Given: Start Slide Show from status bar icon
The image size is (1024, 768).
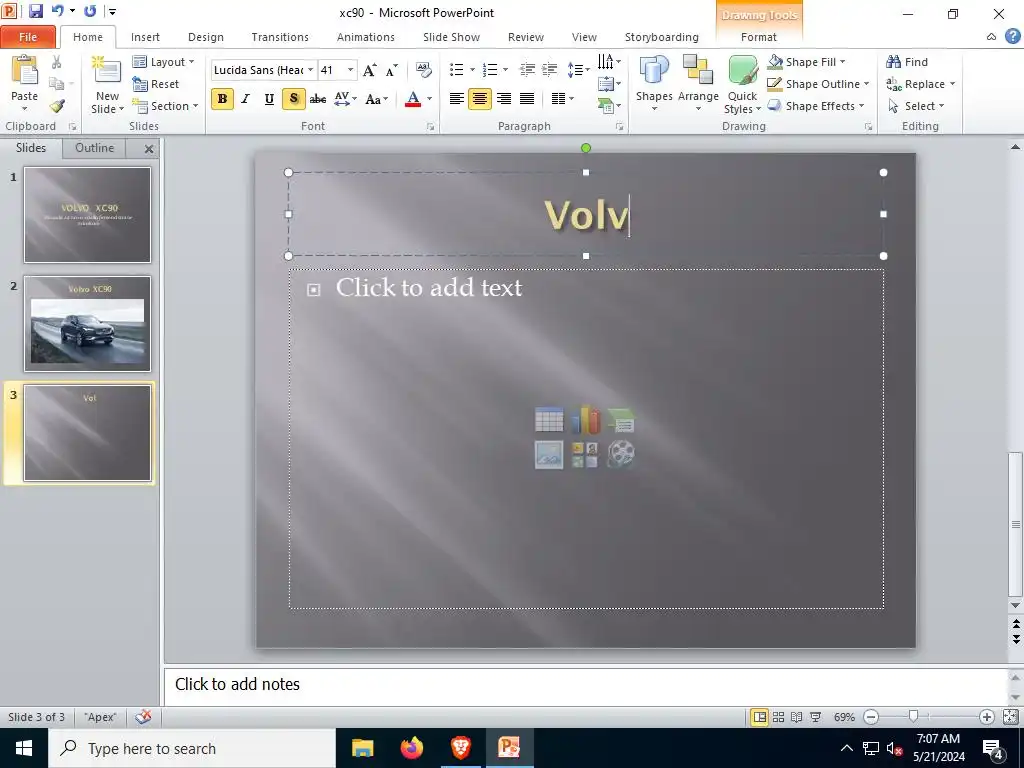Looking at the screenshot, I should [x=816, y=717].
